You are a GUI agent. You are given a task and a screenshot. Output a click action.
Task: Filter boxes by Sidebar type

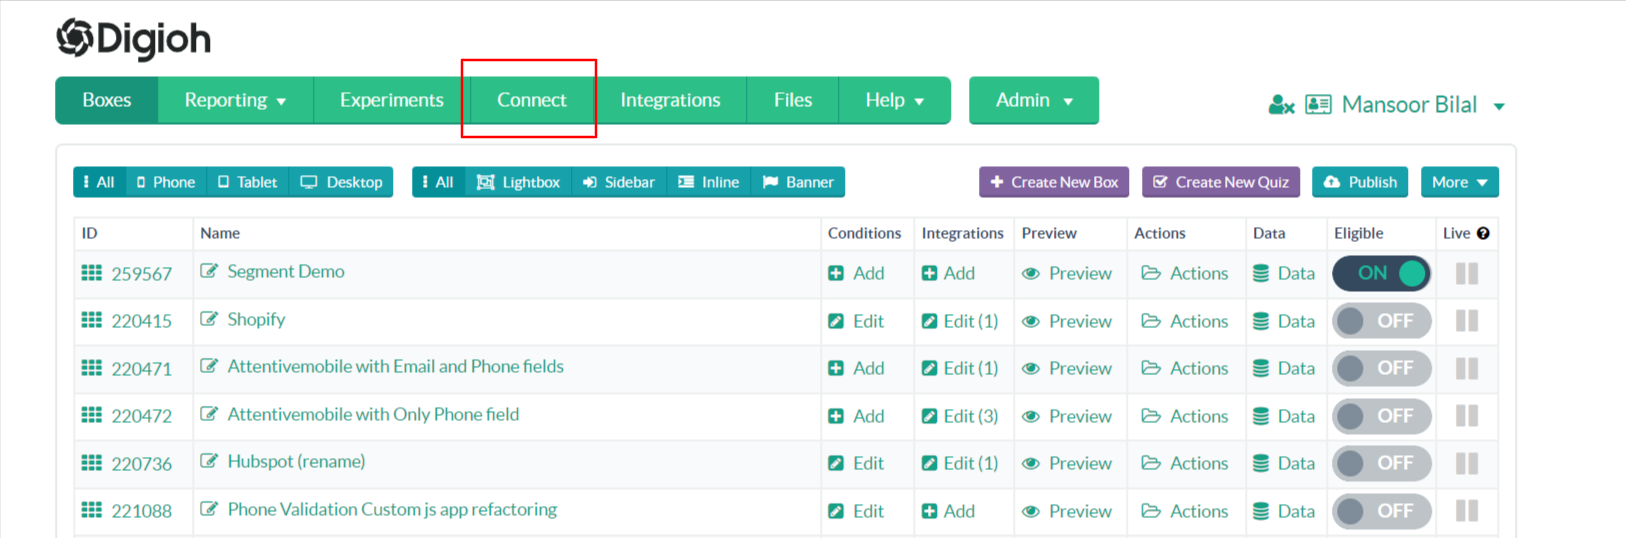(x=619, y=182)
